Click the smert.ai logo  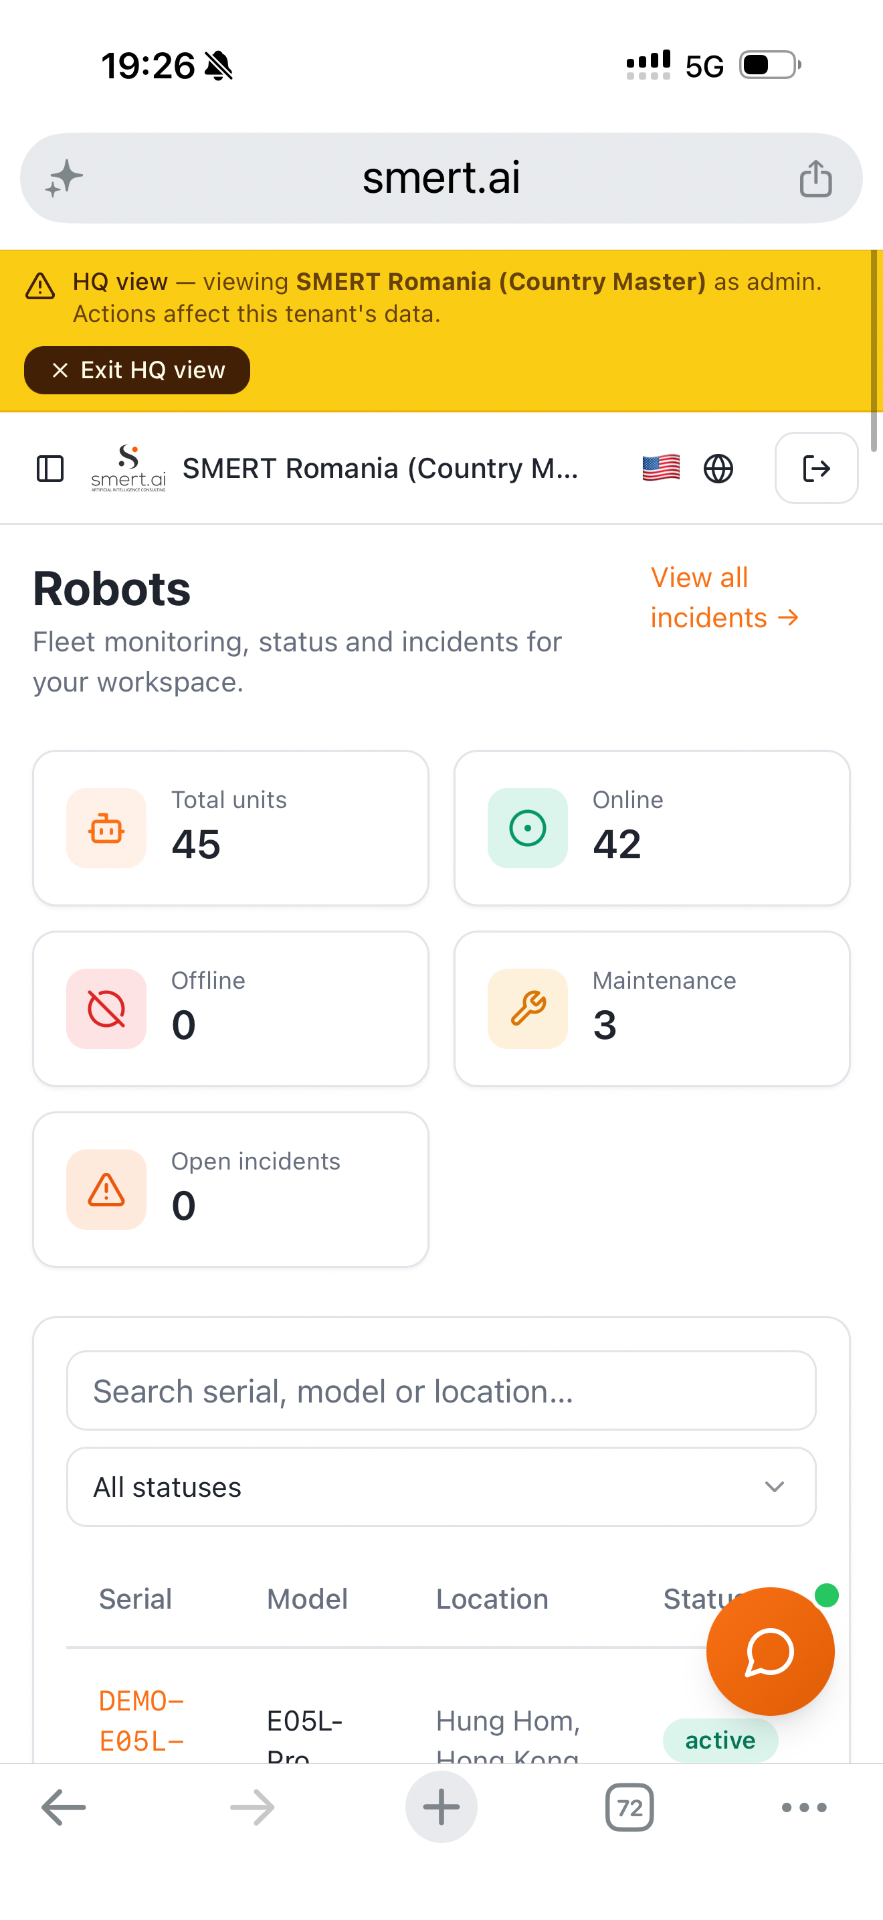click(x=128, y=468)
